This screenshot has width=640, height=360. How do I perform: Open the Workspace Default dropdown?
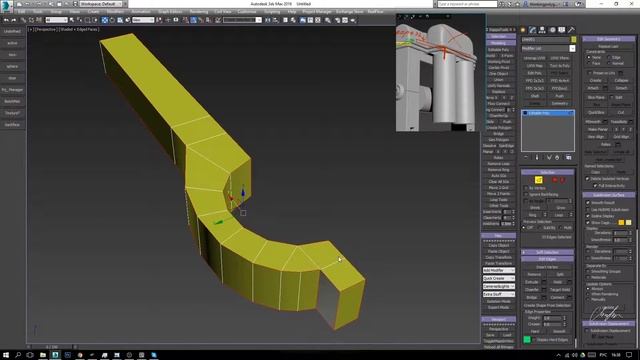click(x=100, y=4)
